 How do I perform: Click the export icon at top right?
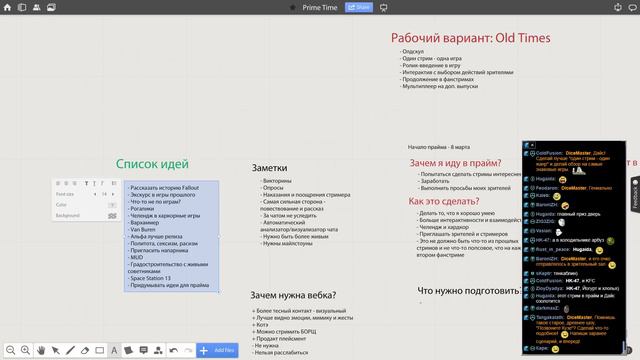pyautogui.click(x=618, y=7)
